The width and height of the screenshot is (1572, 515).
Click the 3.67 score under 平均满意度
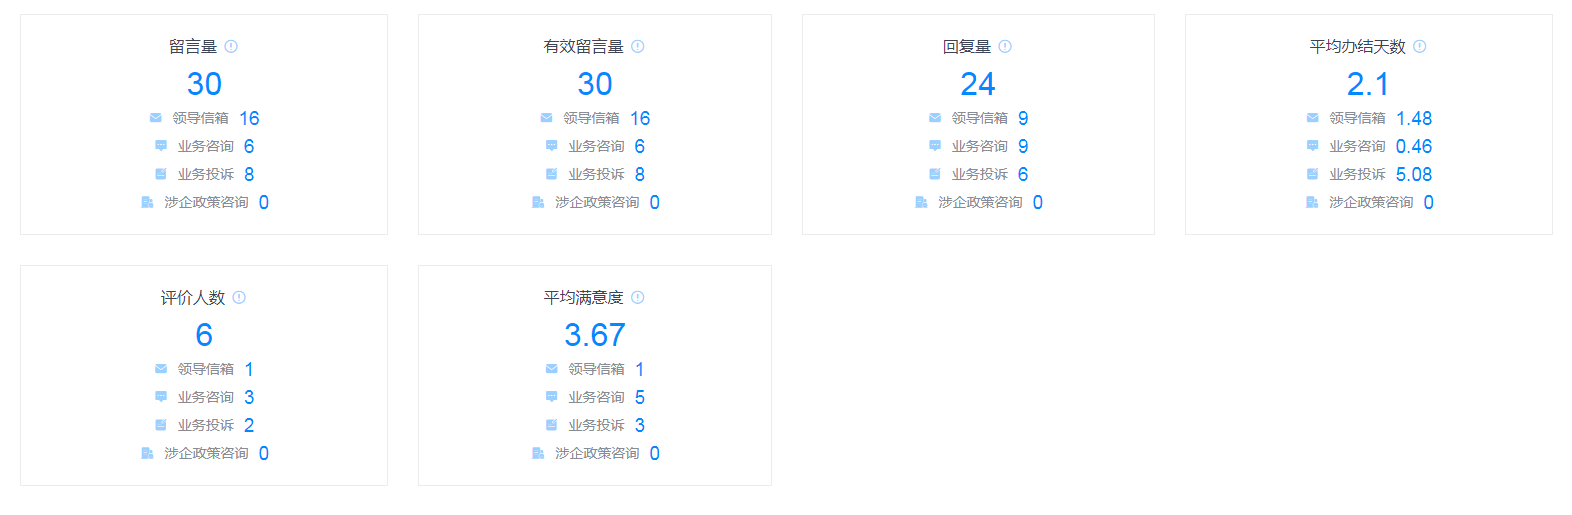coord(594,335)
